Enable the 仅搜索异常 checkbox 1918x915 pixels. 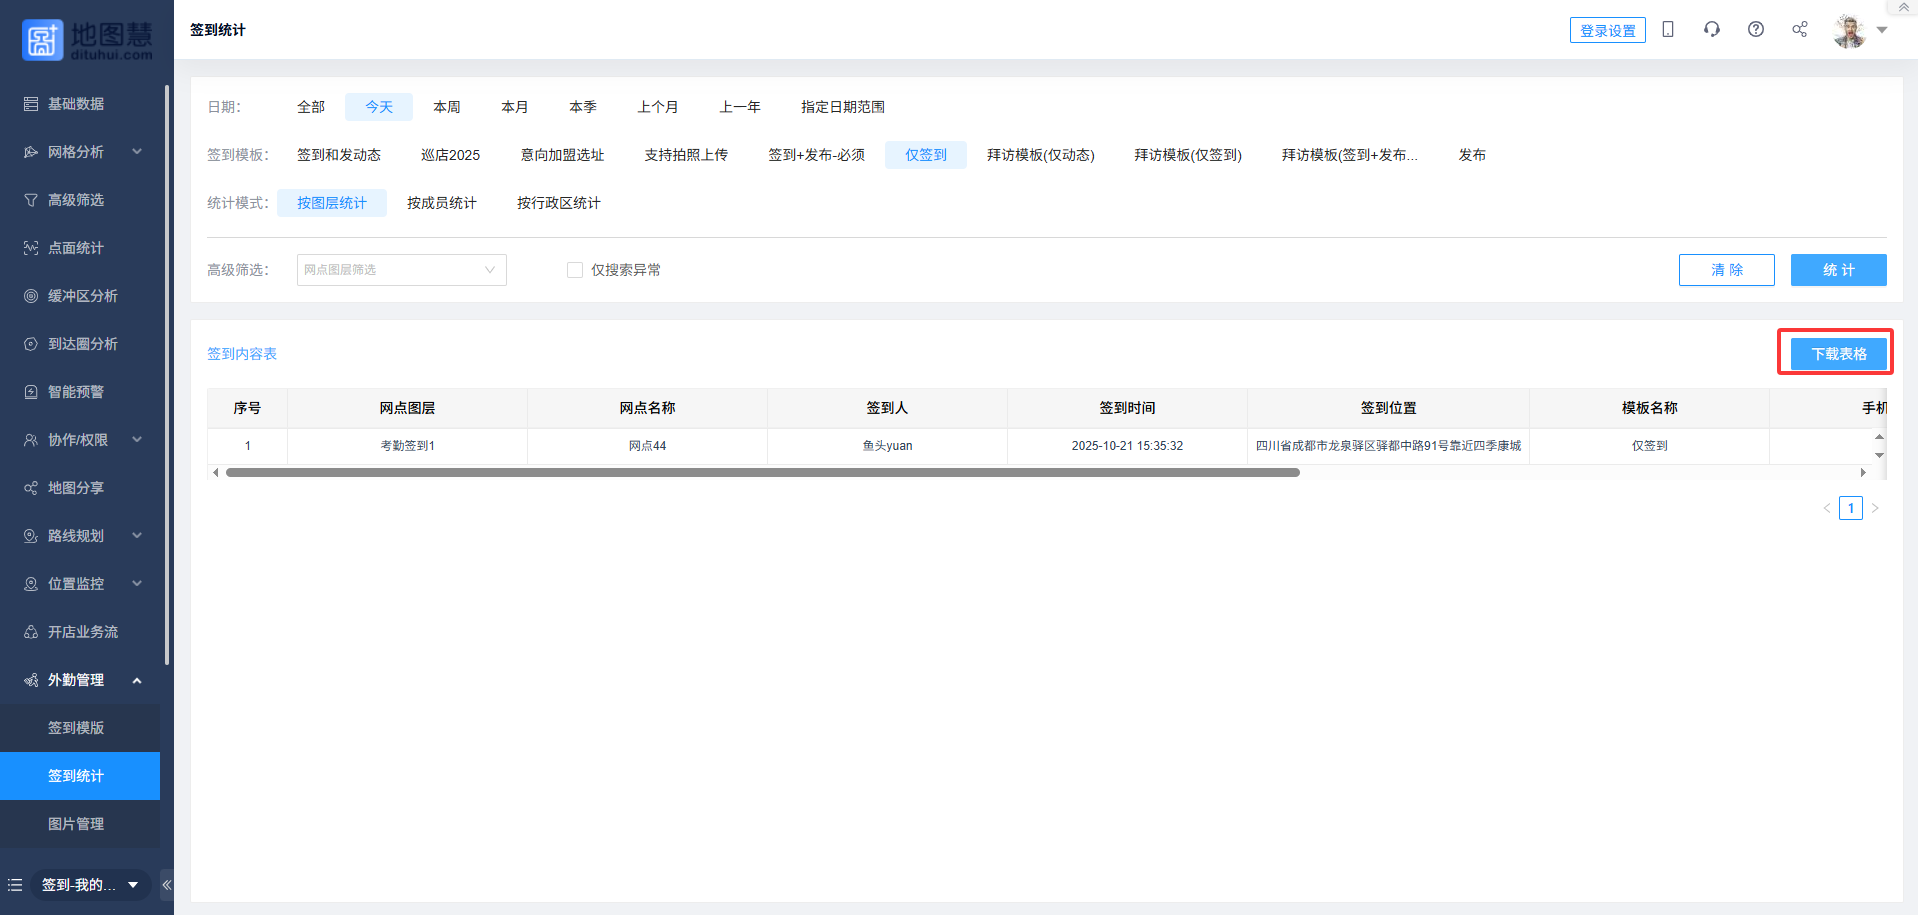(x=575, y=270)
